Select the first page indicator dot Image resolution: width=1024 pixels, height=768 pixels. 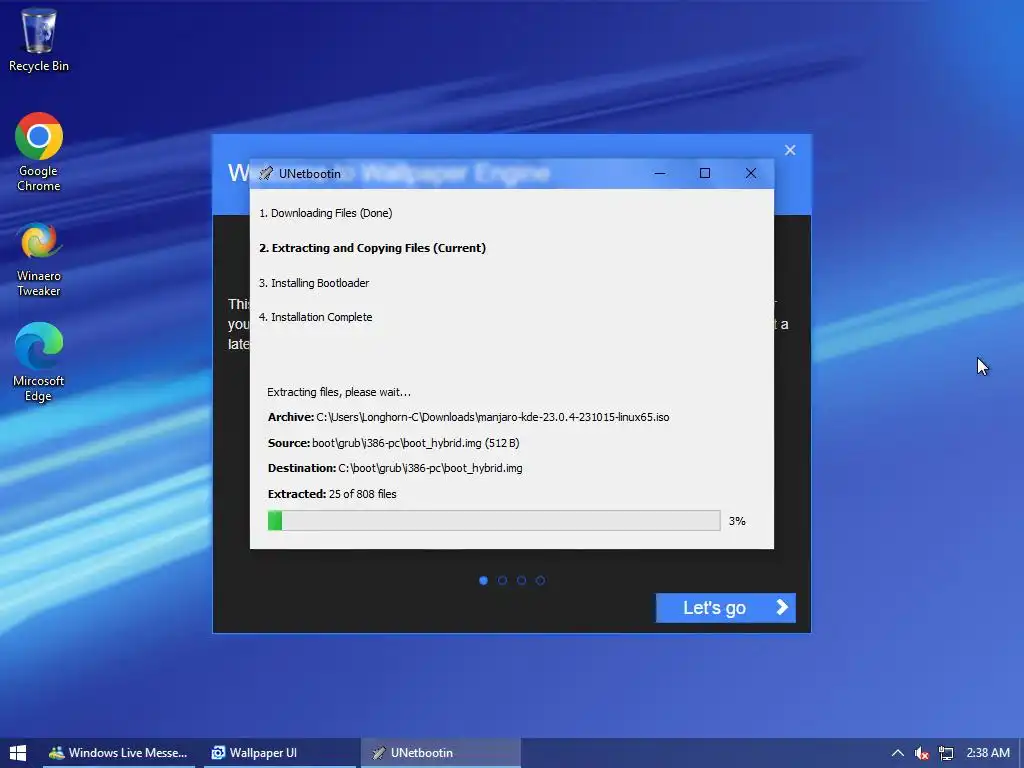(483, 580)
